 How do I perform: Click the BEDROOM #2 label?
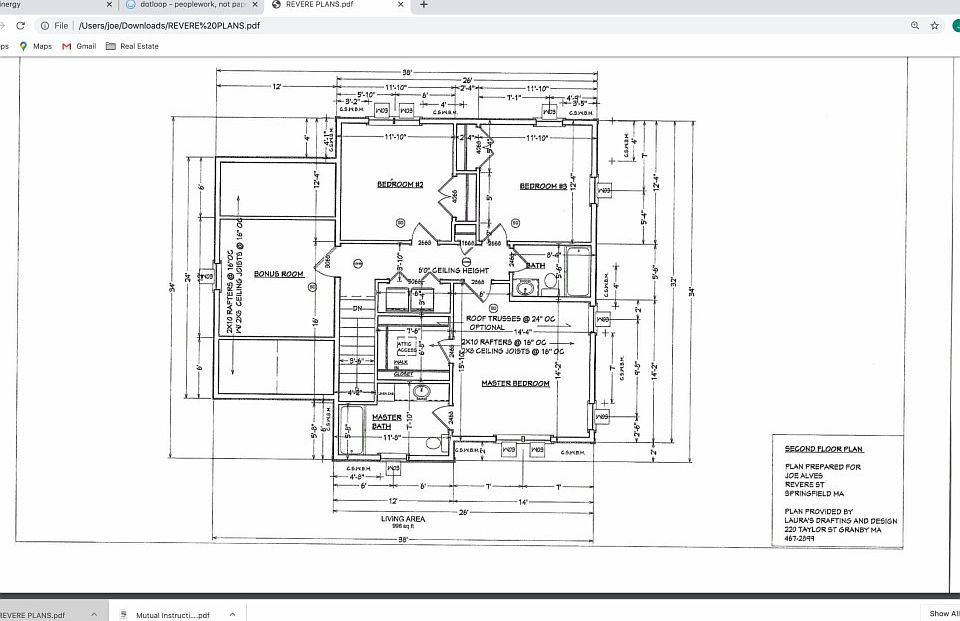[400, 184]
